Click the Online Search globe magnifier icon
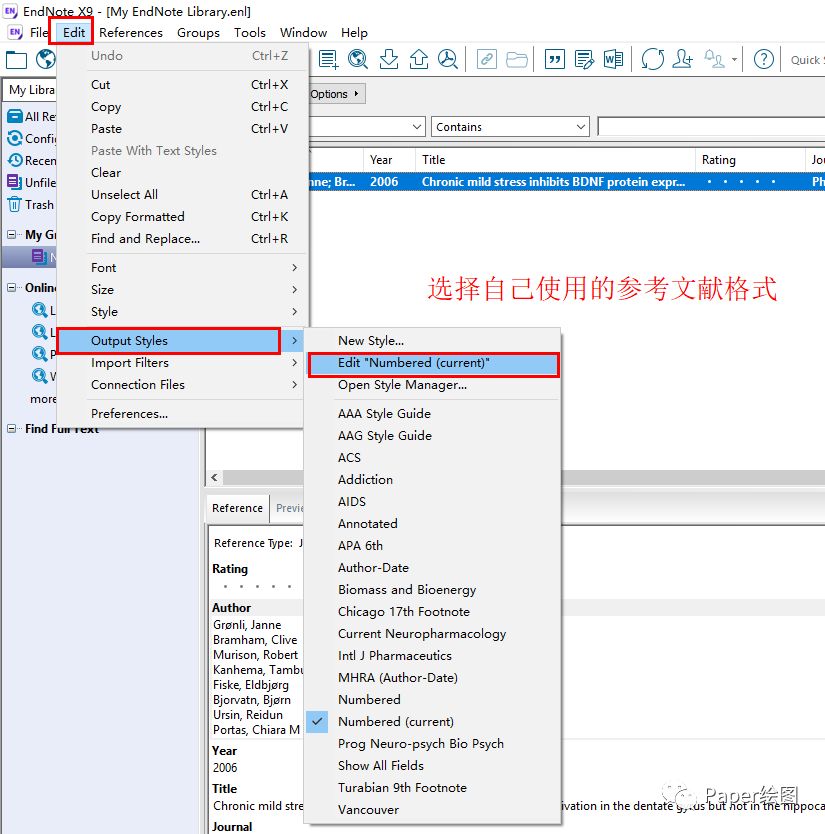 [x=358, y=59]
